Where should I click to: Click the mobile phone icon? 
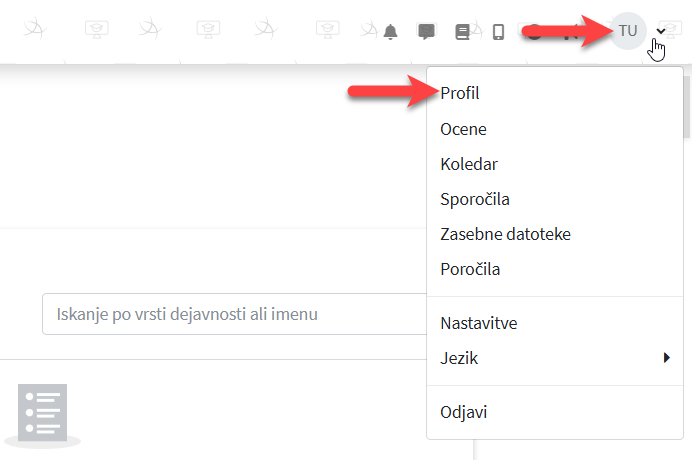click(498, 32)
